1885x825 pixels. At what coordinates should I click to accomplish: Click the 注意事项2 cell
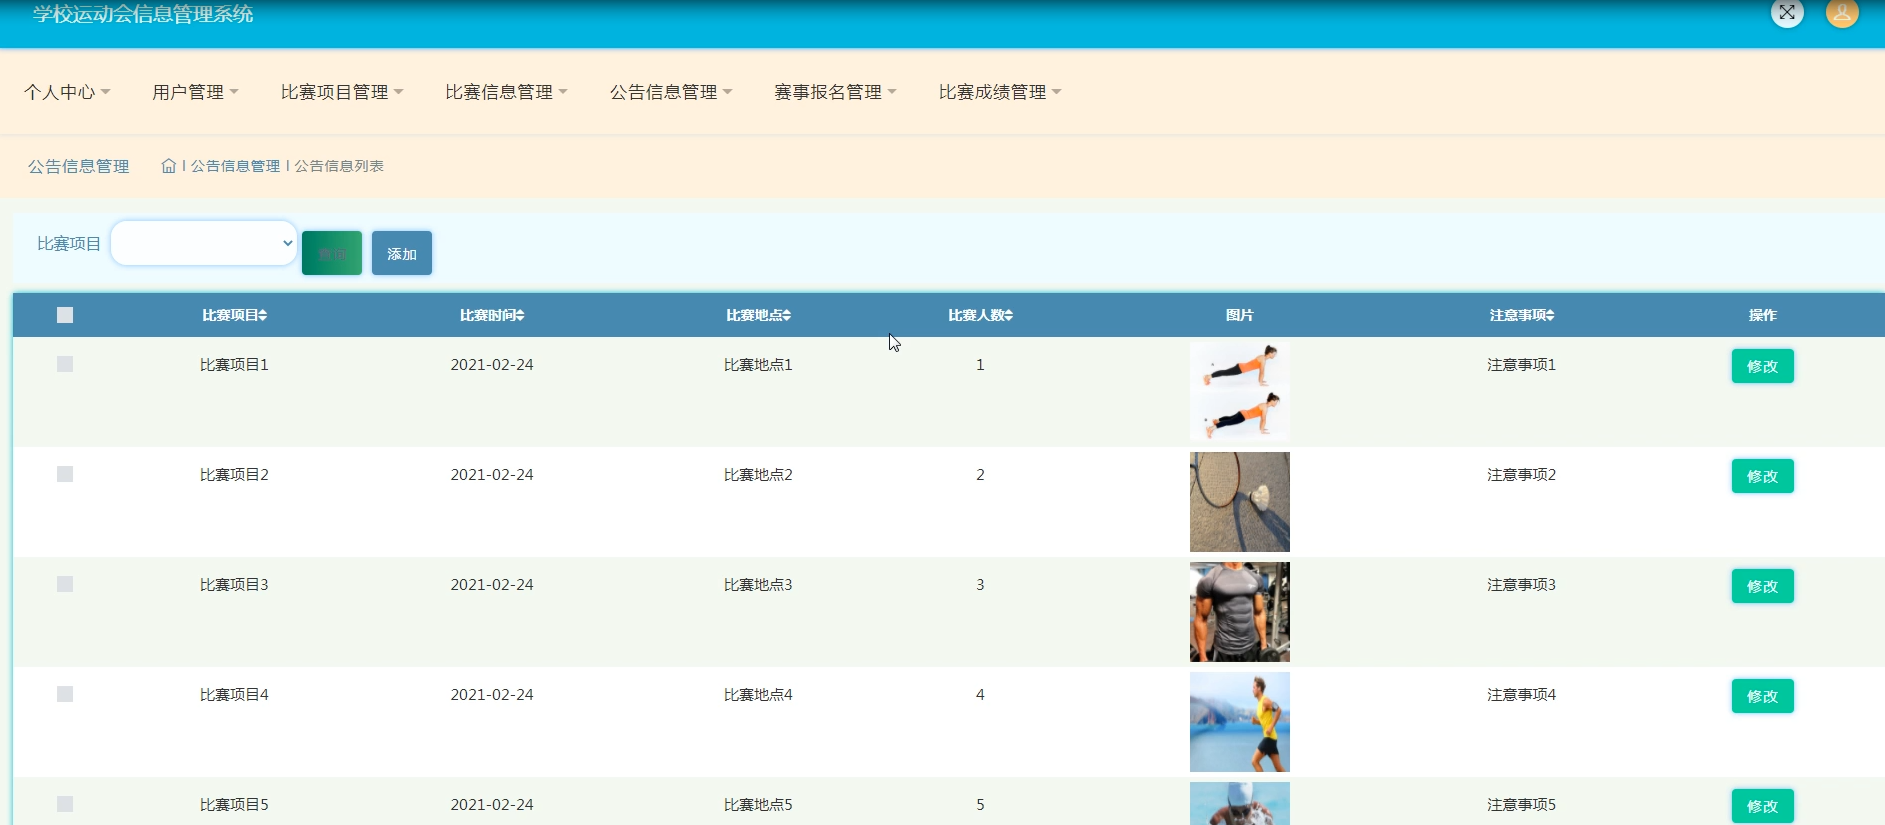tap(1521, 475)
